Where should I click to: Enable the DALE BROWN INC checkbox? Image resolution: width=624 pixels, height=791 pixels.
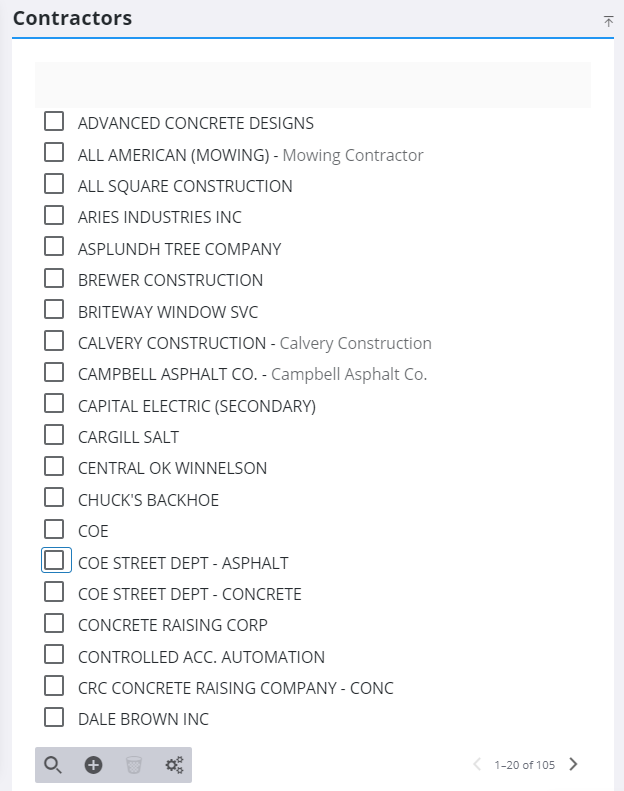pos(54,718)
